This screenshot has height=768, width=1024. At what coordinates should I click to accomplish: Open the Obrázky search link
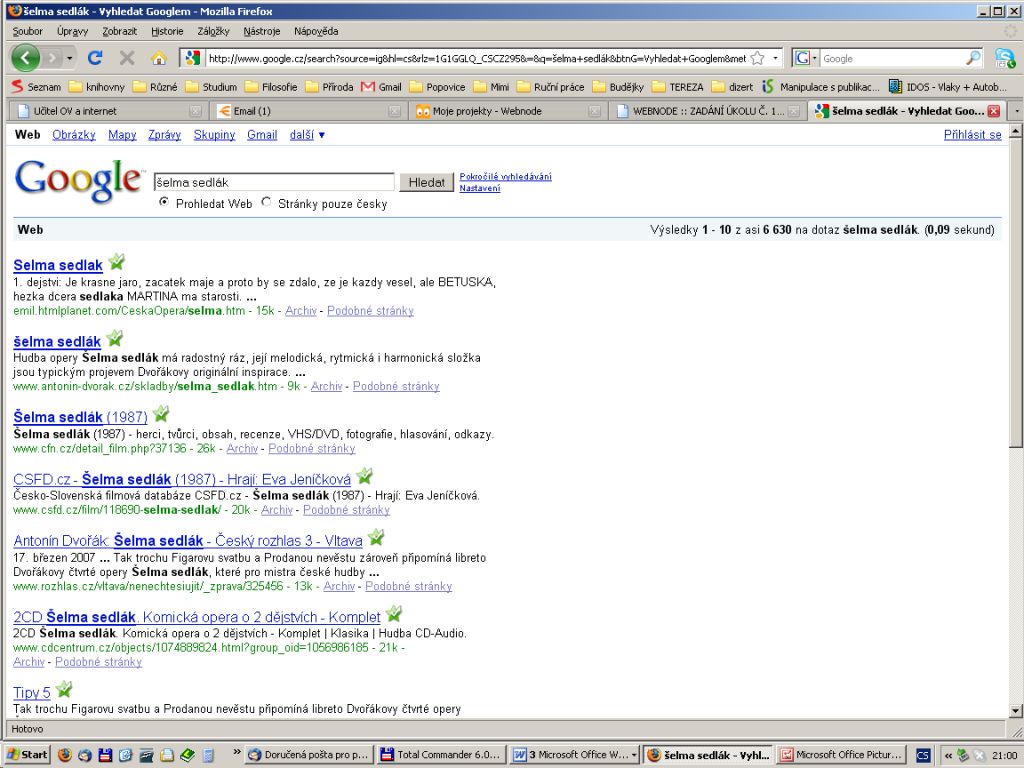coord(74,135)
